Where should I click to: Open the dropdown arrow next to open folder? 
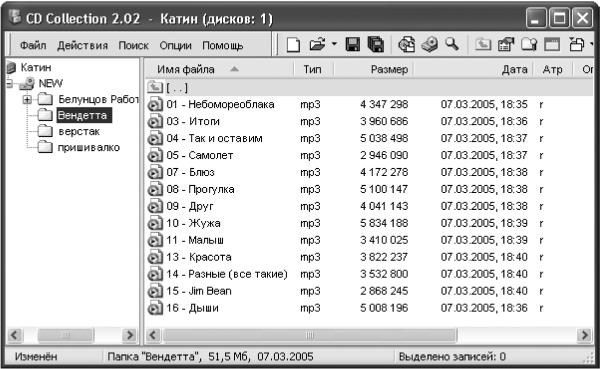click(x=334, y=44)
